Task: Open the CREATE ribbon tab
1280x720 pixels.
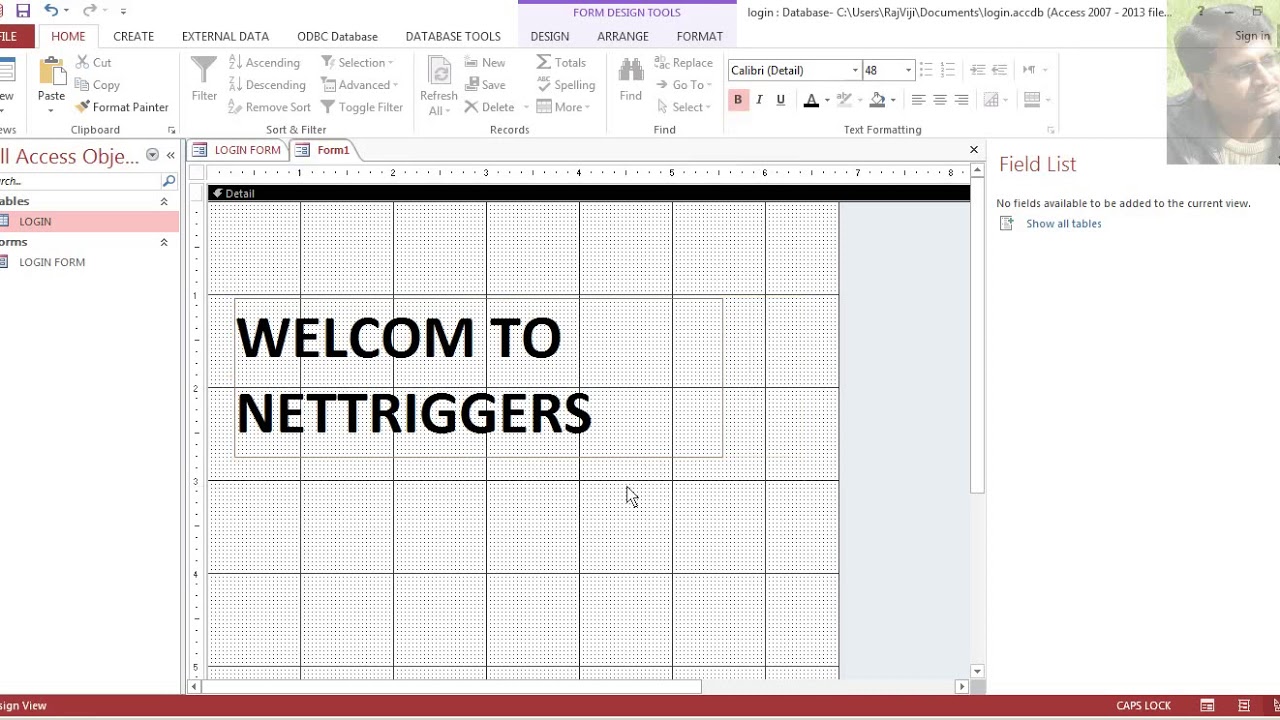Action: [133, 36]
